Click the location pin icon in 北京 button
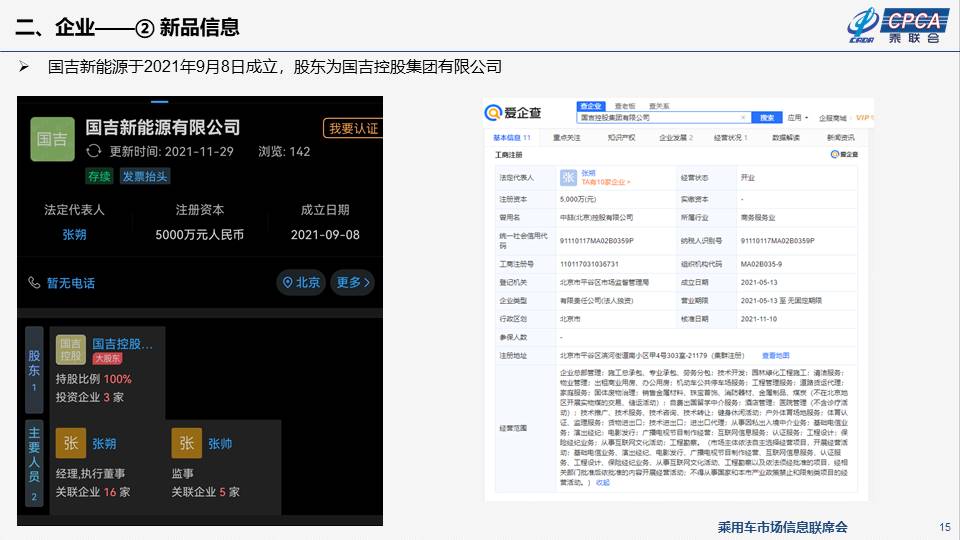Screen dimensions: 960x540 (287, 282)
